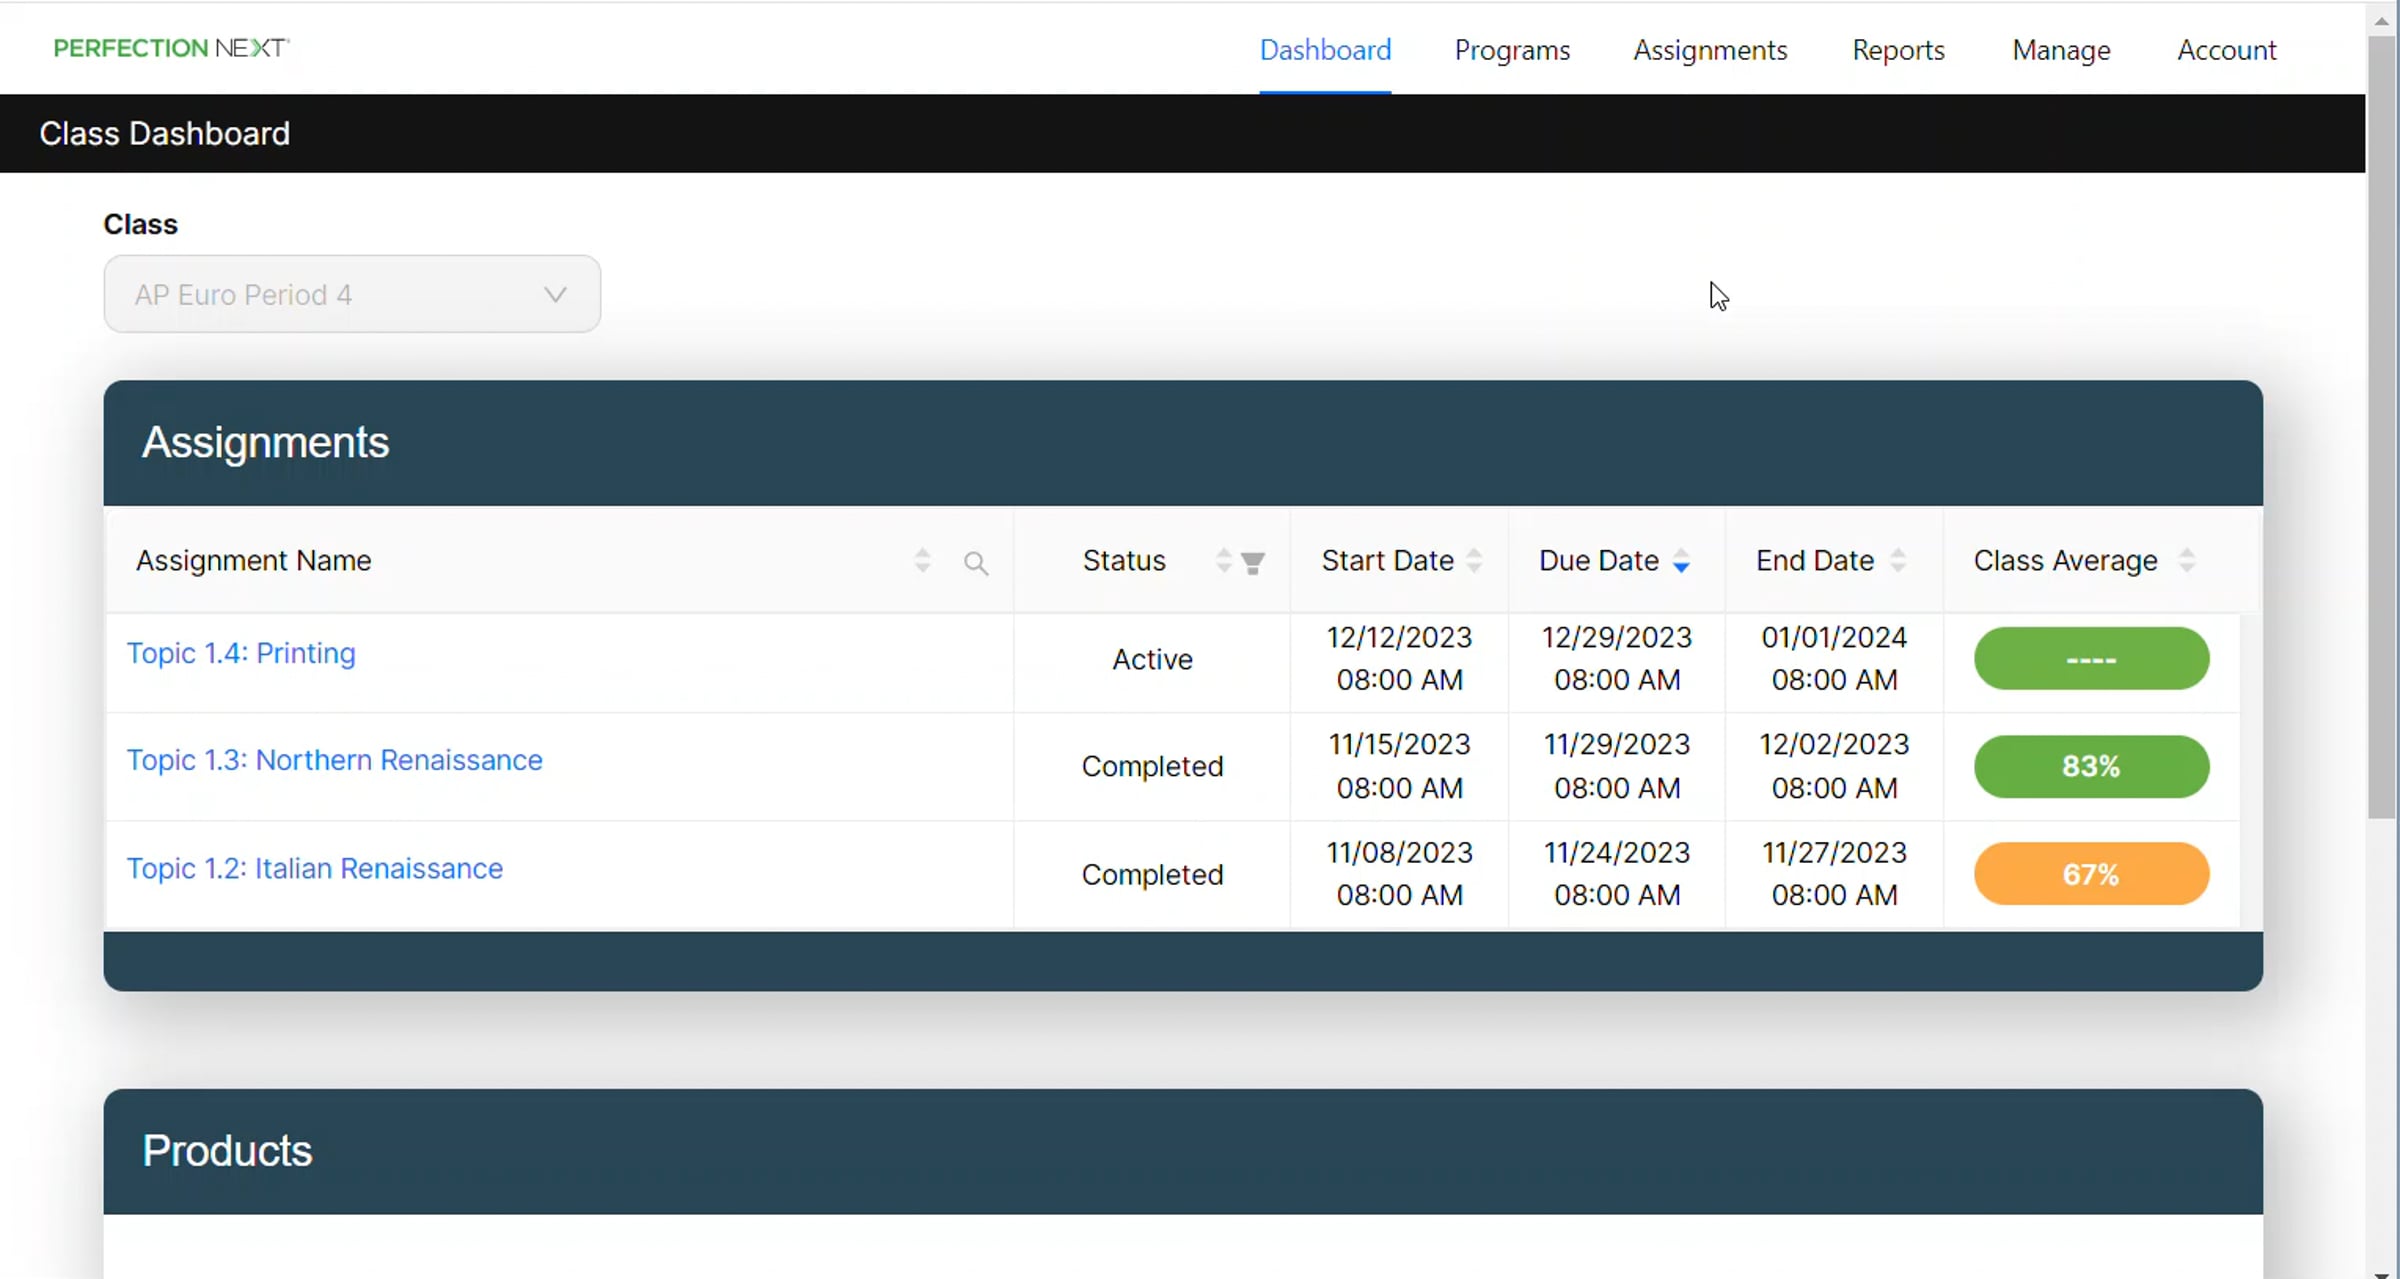Open Topic 1.3: Northern Renaissance link
This screenshot has width=2400, height=1279.
pyautogui.click(x=334, y=760)
